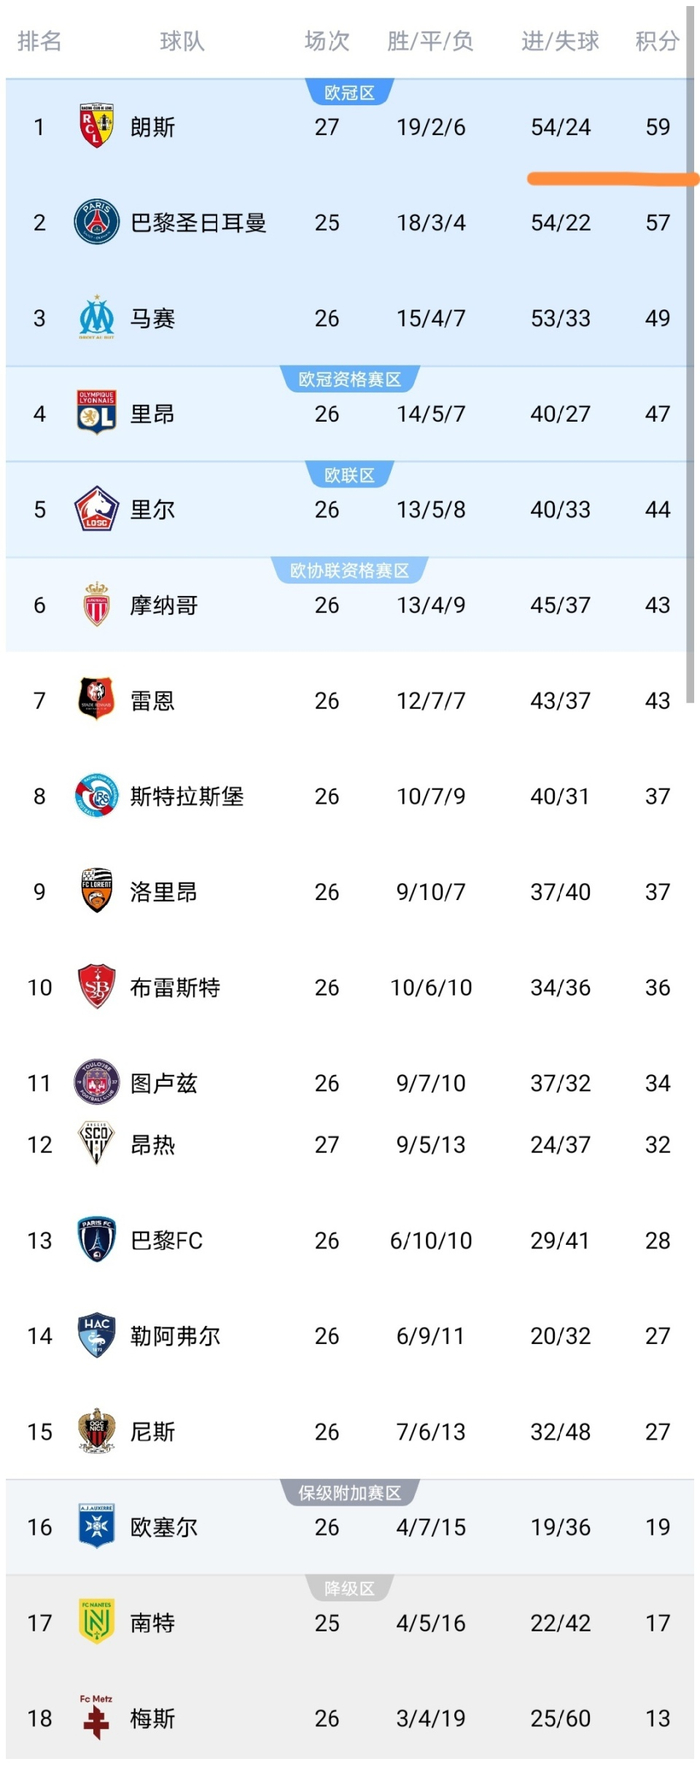Open the Paris Saint-Germain team logo
Image resolution: width=700 pixels, height=1765 pixels.
point(97,222)
